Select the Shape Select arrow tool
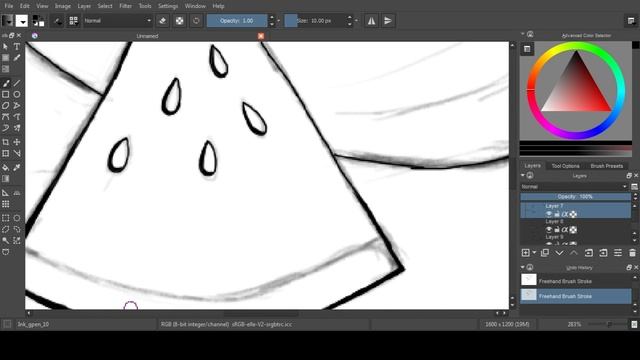Image resolution: width=640 pixels, height=360 pixels. point(6,47)
